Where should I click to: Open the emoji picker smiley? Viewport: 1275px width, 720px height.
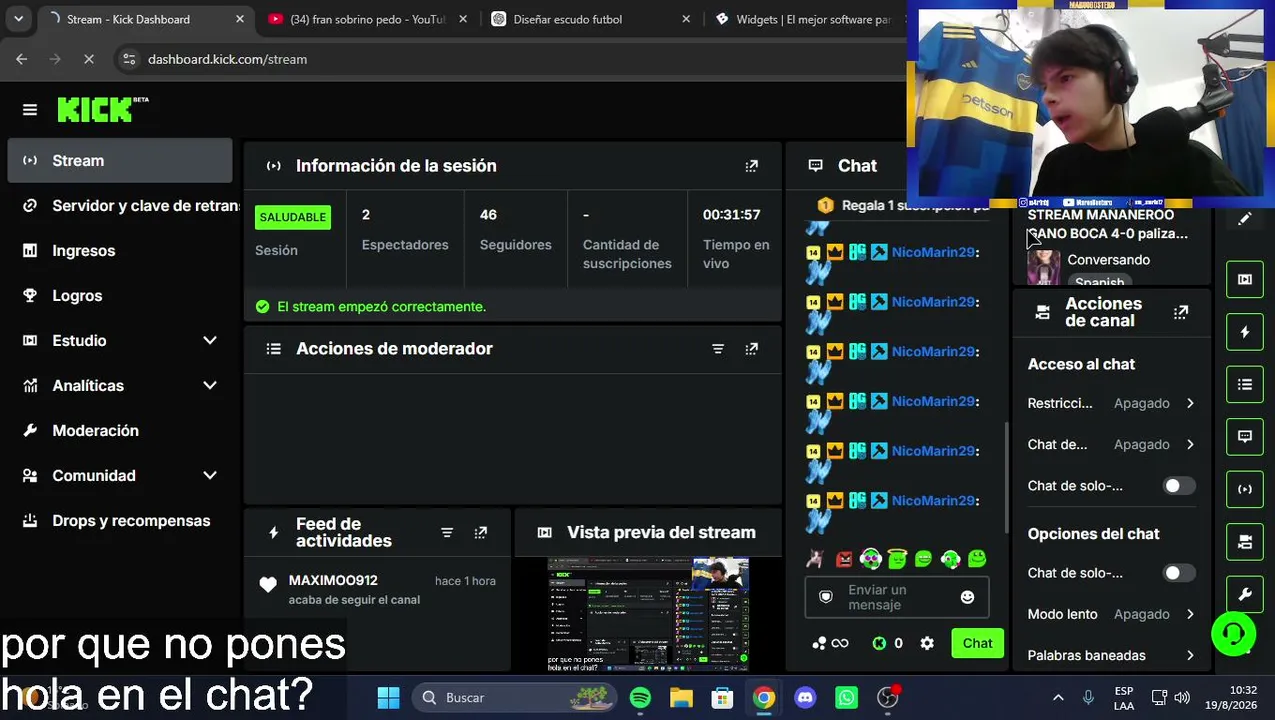click(967, 598)
